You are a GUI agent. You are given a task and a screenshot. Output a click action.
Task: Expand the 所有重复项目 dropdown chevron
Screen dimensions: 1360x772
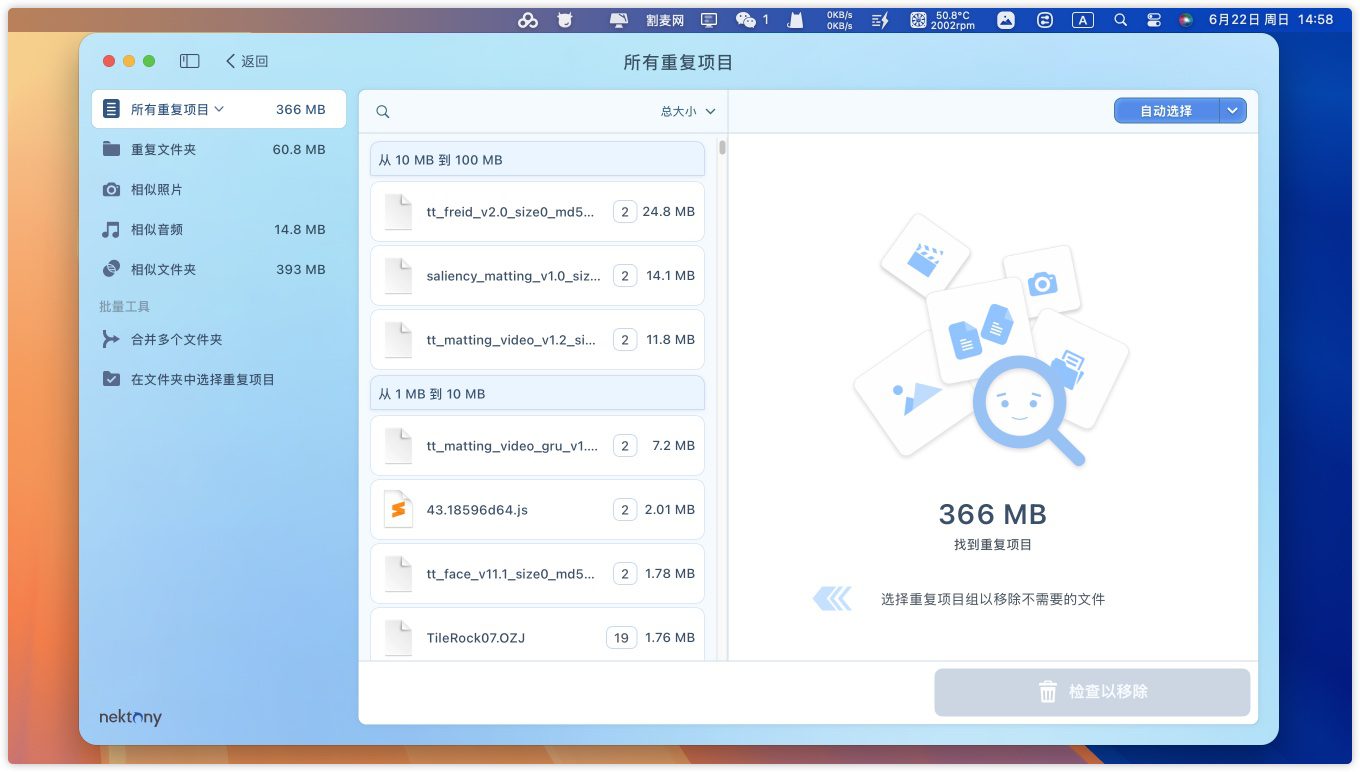point(219,109)
